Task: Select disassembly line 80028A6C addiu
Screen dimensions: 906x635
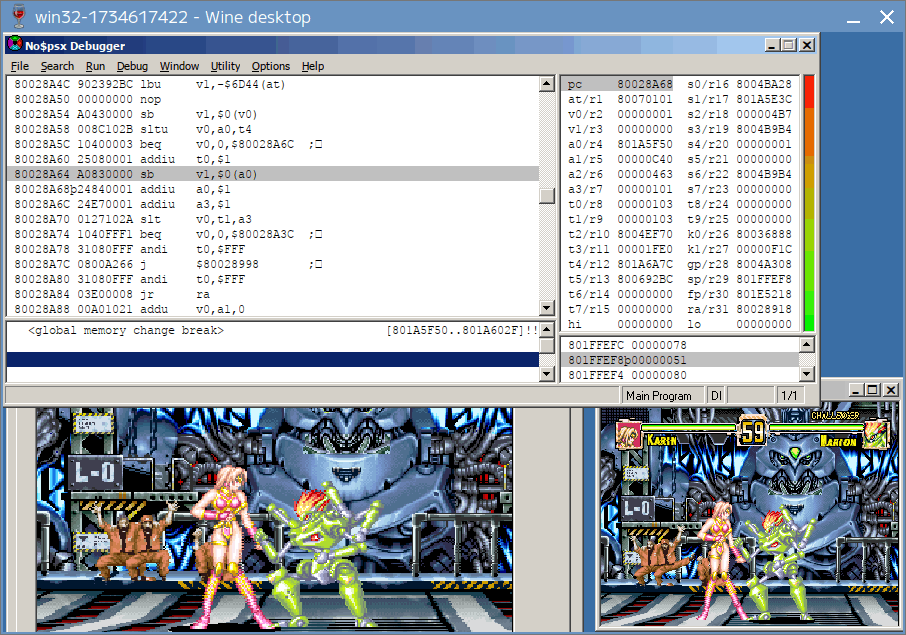Action: pos(273,204)
